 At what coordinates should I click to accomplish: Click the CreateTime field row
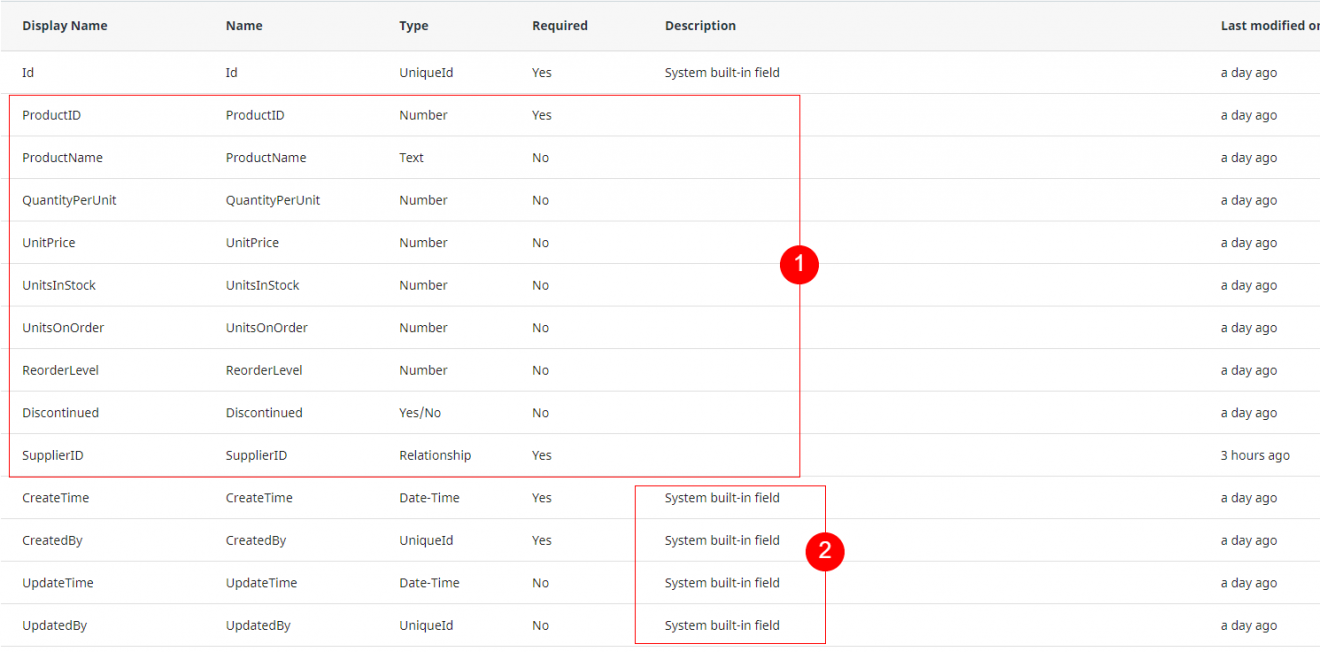coord(55,497)
